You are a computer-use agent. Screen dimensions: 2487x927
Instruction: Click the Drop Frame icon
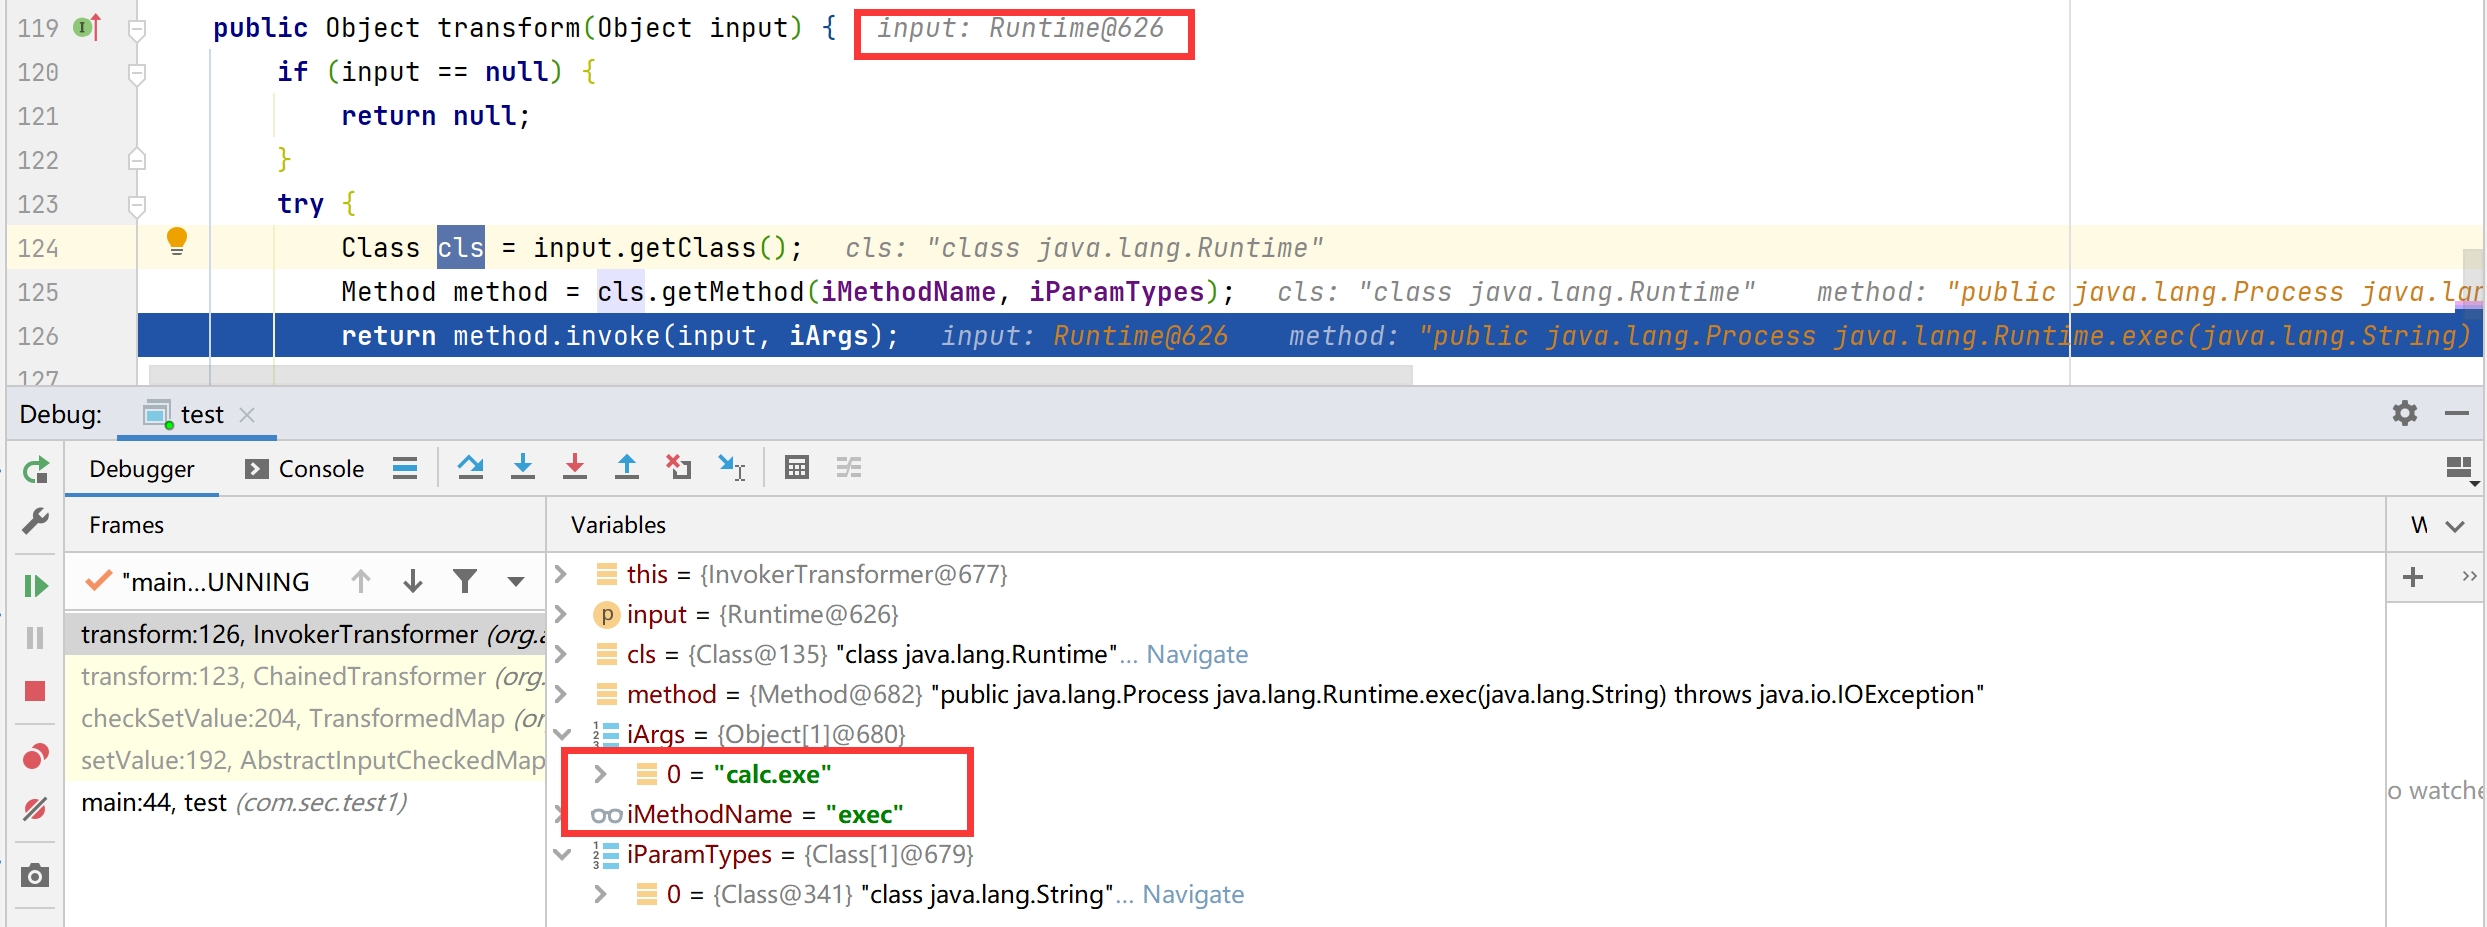679,467
